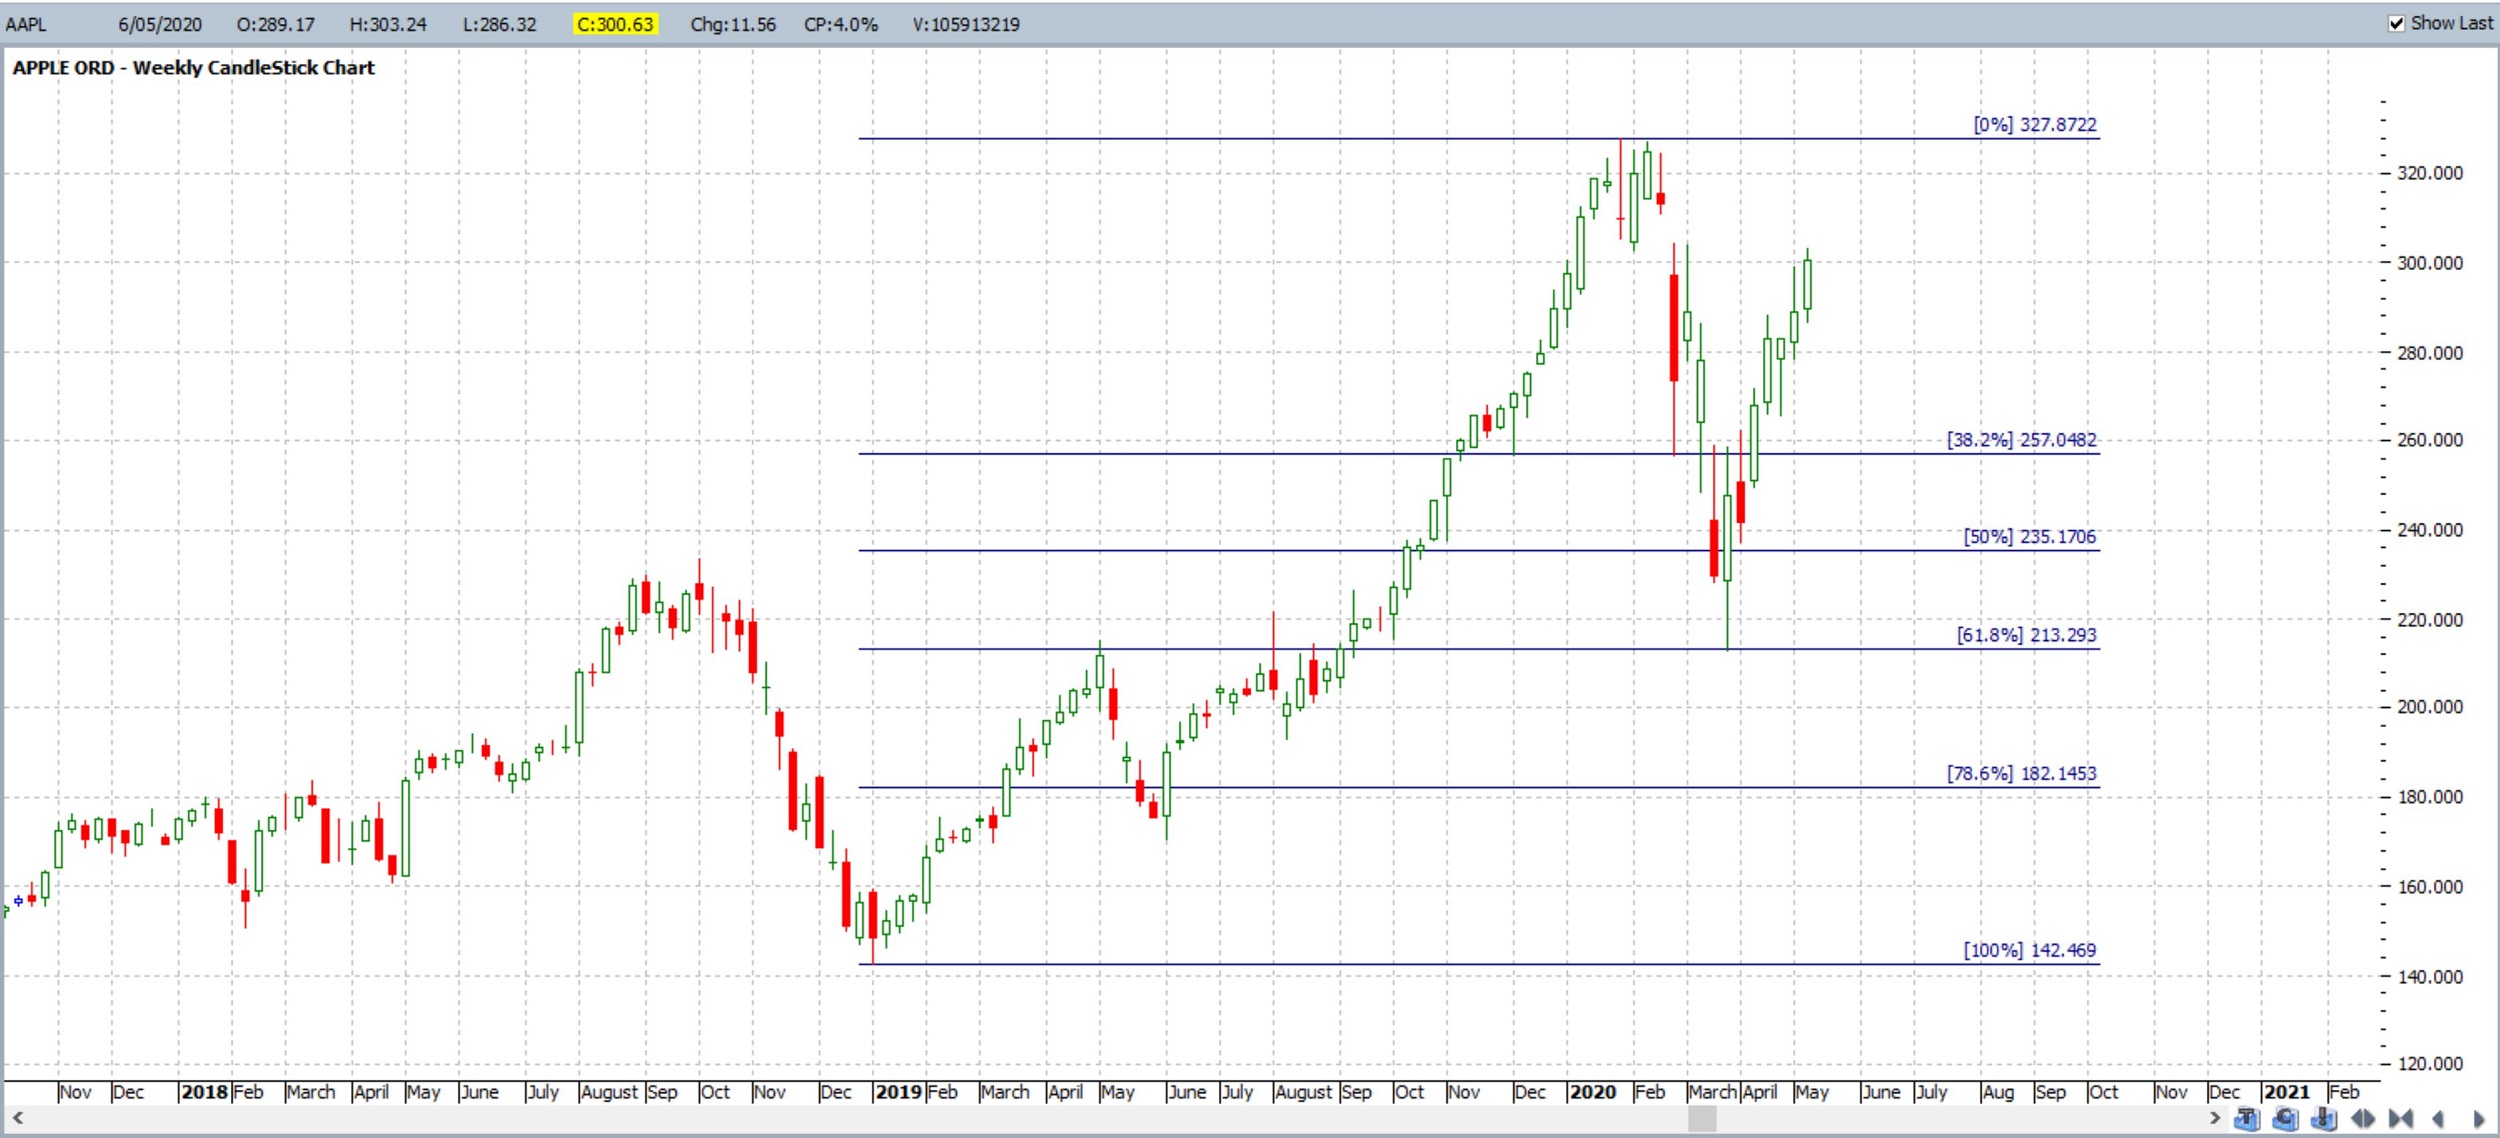The image size is (2500, 1138).
Task: Click the horizontal scrollbar's left arrow
Action: click(17, 1118)
